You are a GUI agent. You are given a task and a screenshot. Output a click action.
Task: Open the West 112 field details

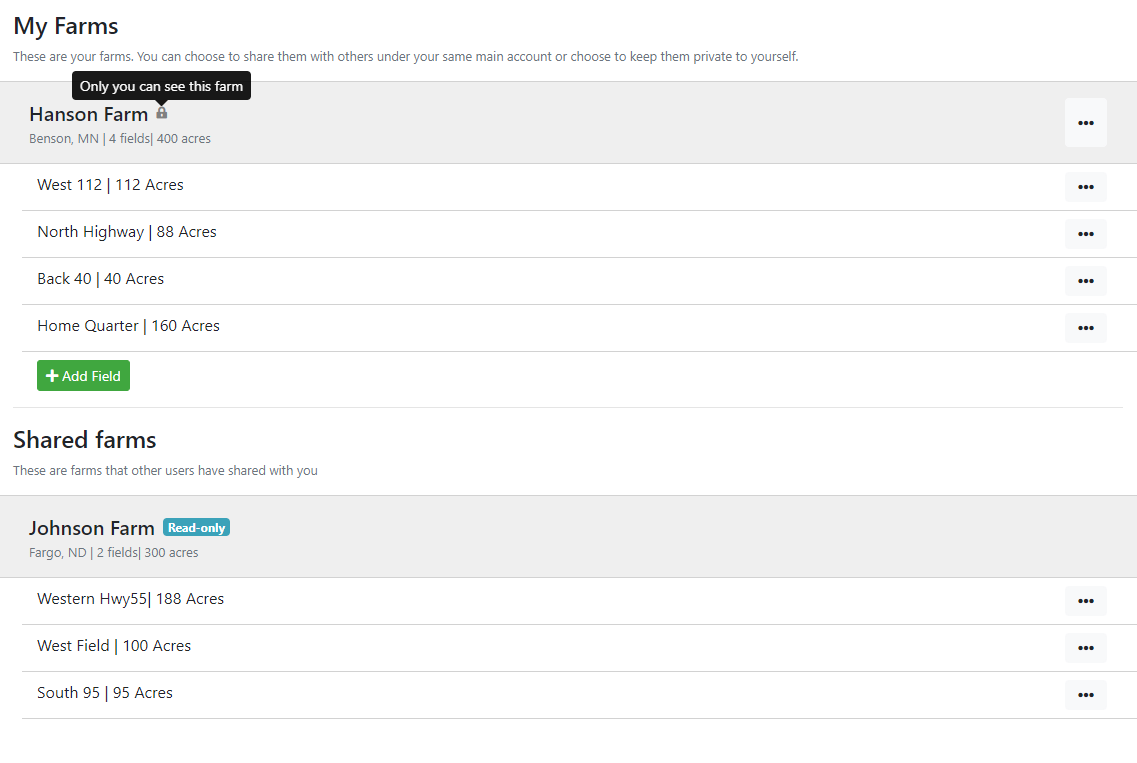click(x=110, y=184)
